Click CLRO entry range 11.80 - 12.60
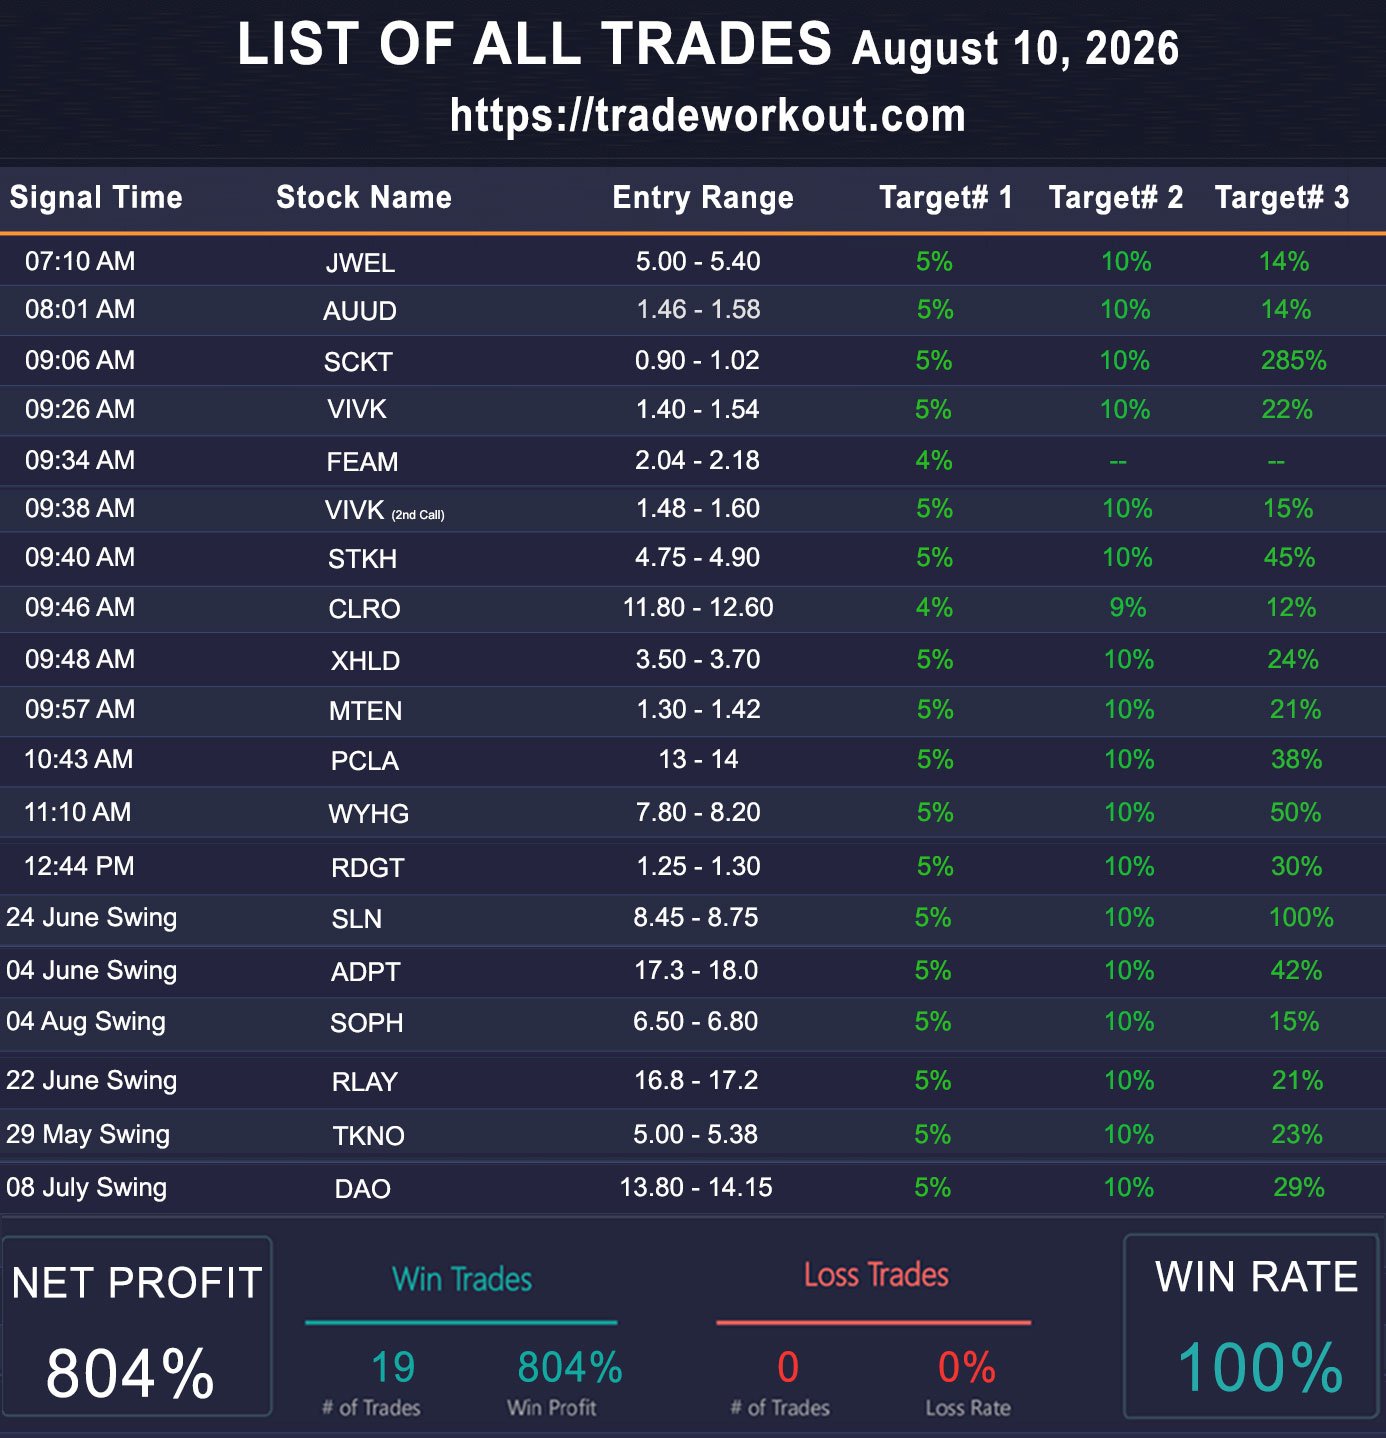 [698, 607]
